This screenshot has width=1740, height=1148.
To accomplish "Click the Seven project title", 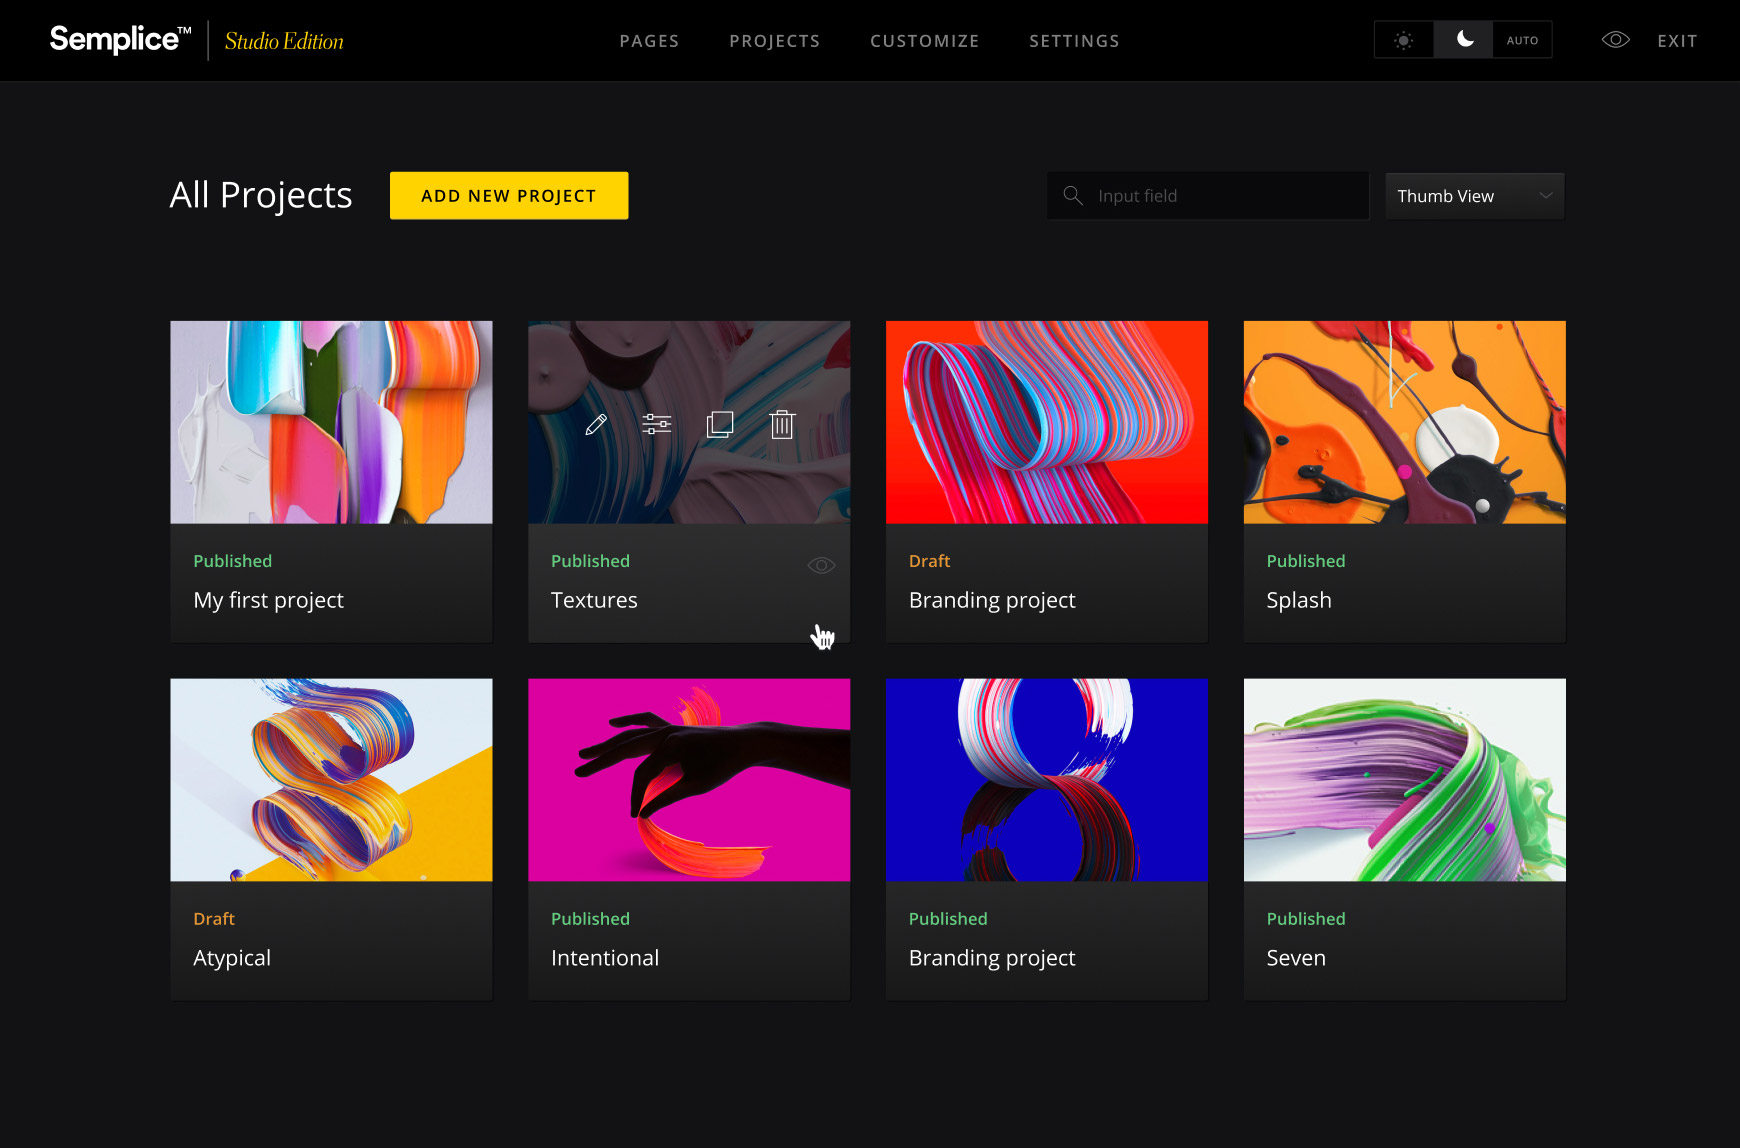I will tap(1296, 958).
